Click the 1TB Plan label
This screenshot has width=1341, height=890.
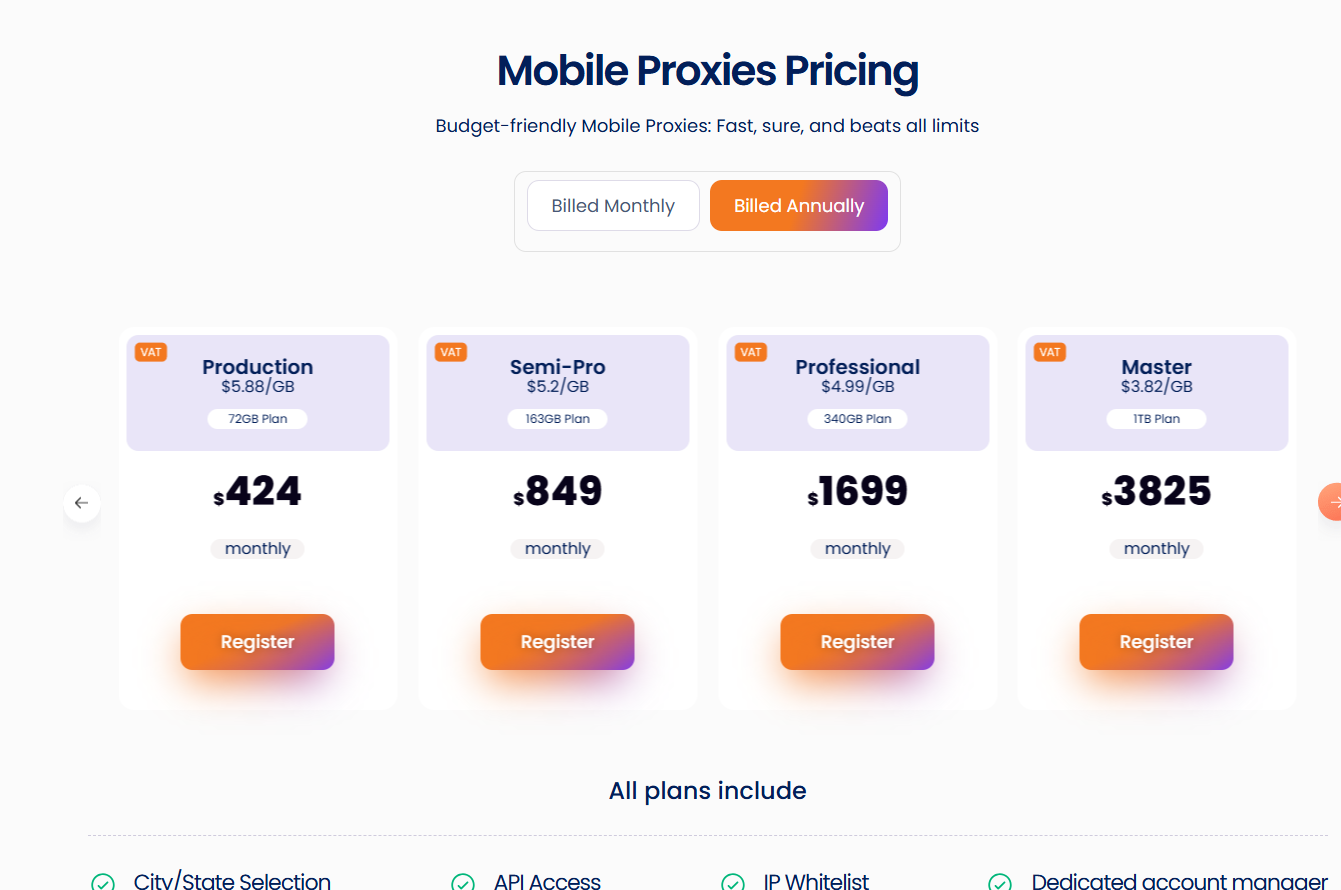point(1156,419)
